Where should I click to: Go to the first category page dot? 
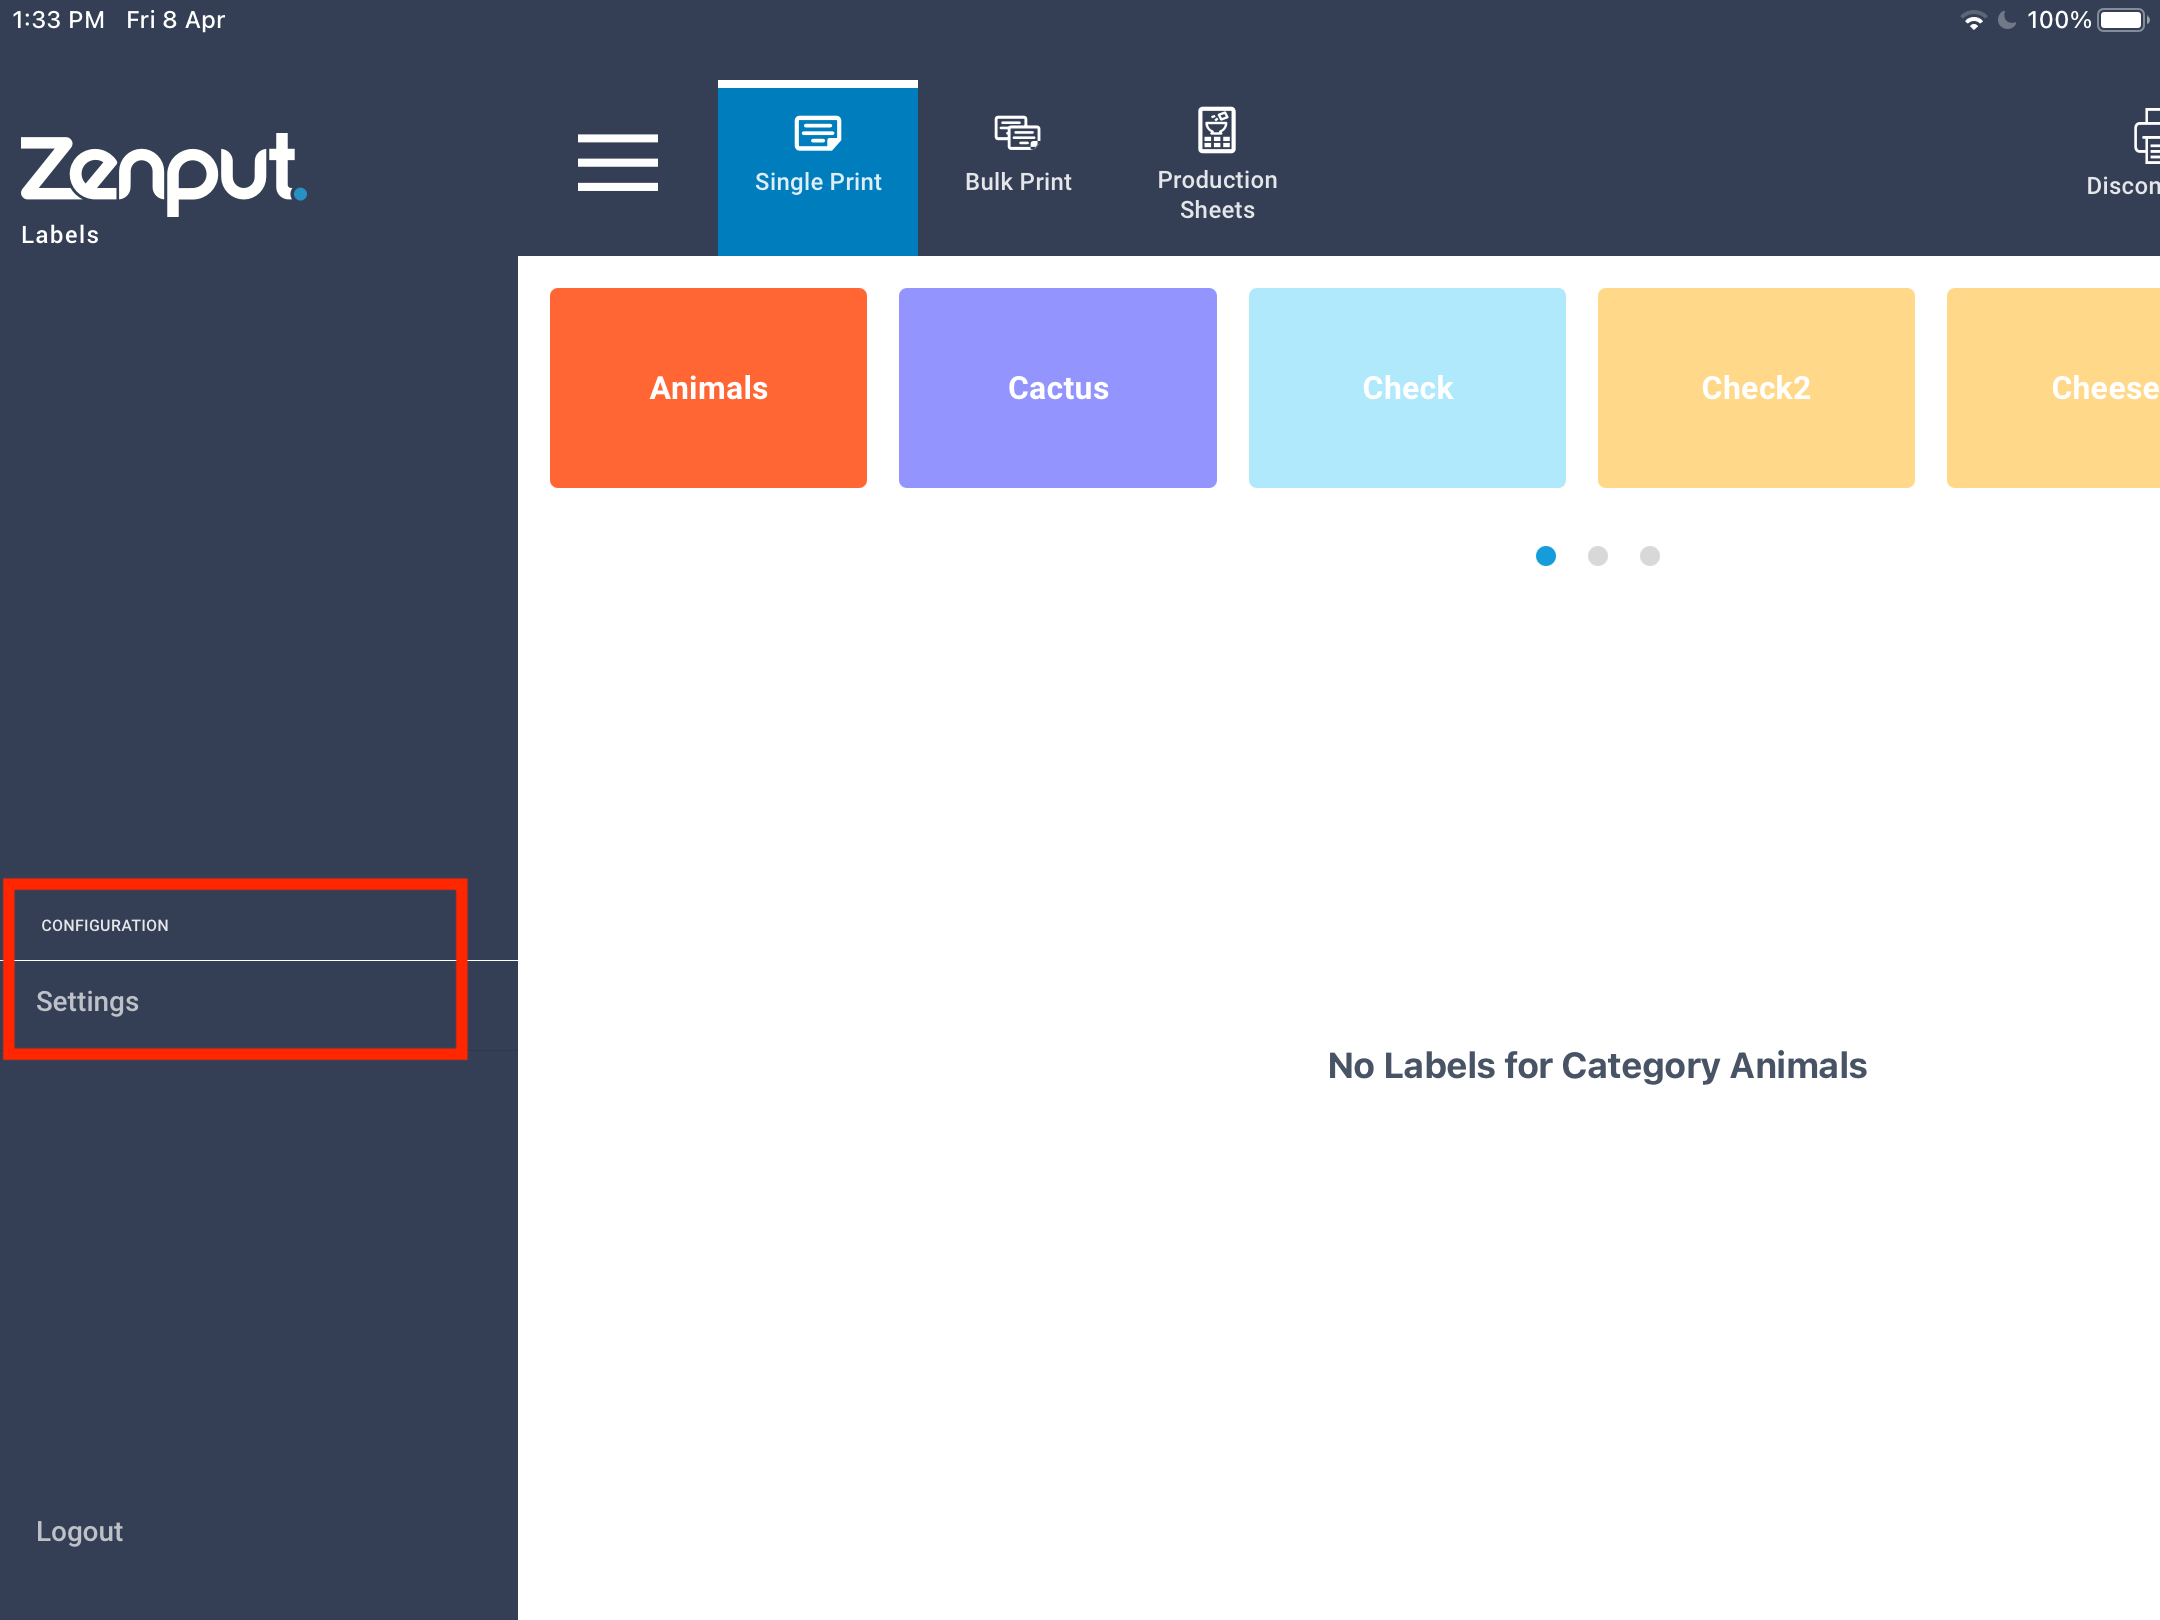click(x=1546, y=556)
